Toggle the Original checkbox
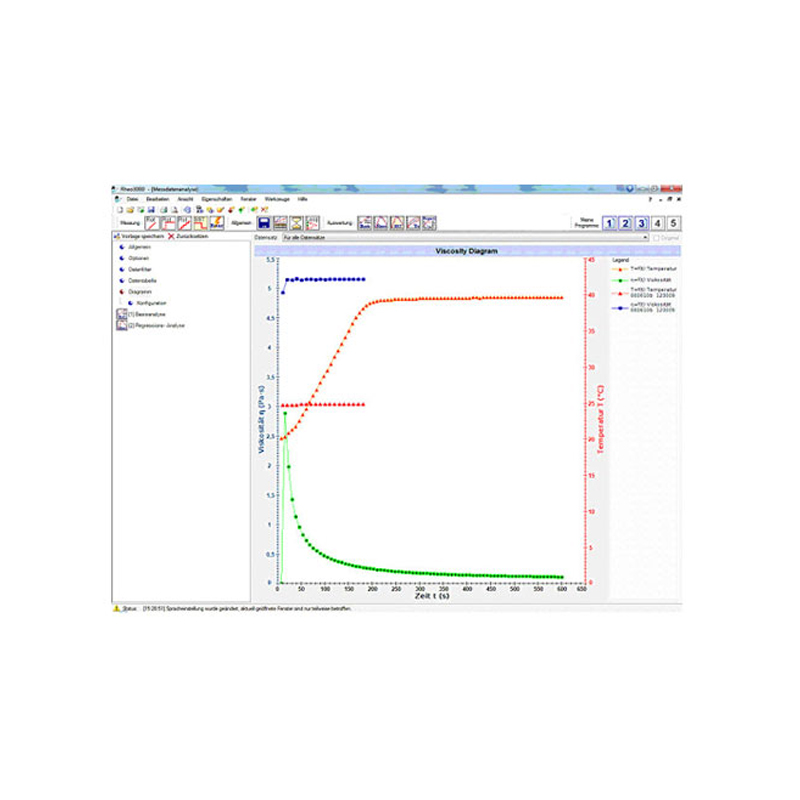 (656, 238)
